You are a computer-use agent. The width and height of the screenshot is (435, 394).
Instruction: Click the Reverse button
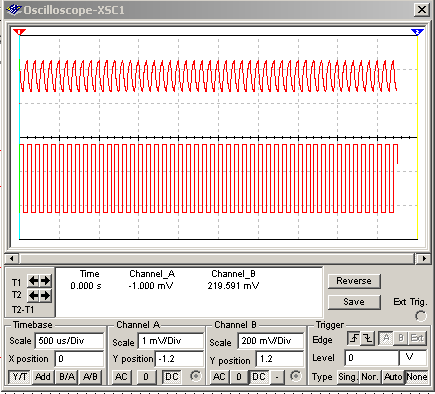click(354, 281)
